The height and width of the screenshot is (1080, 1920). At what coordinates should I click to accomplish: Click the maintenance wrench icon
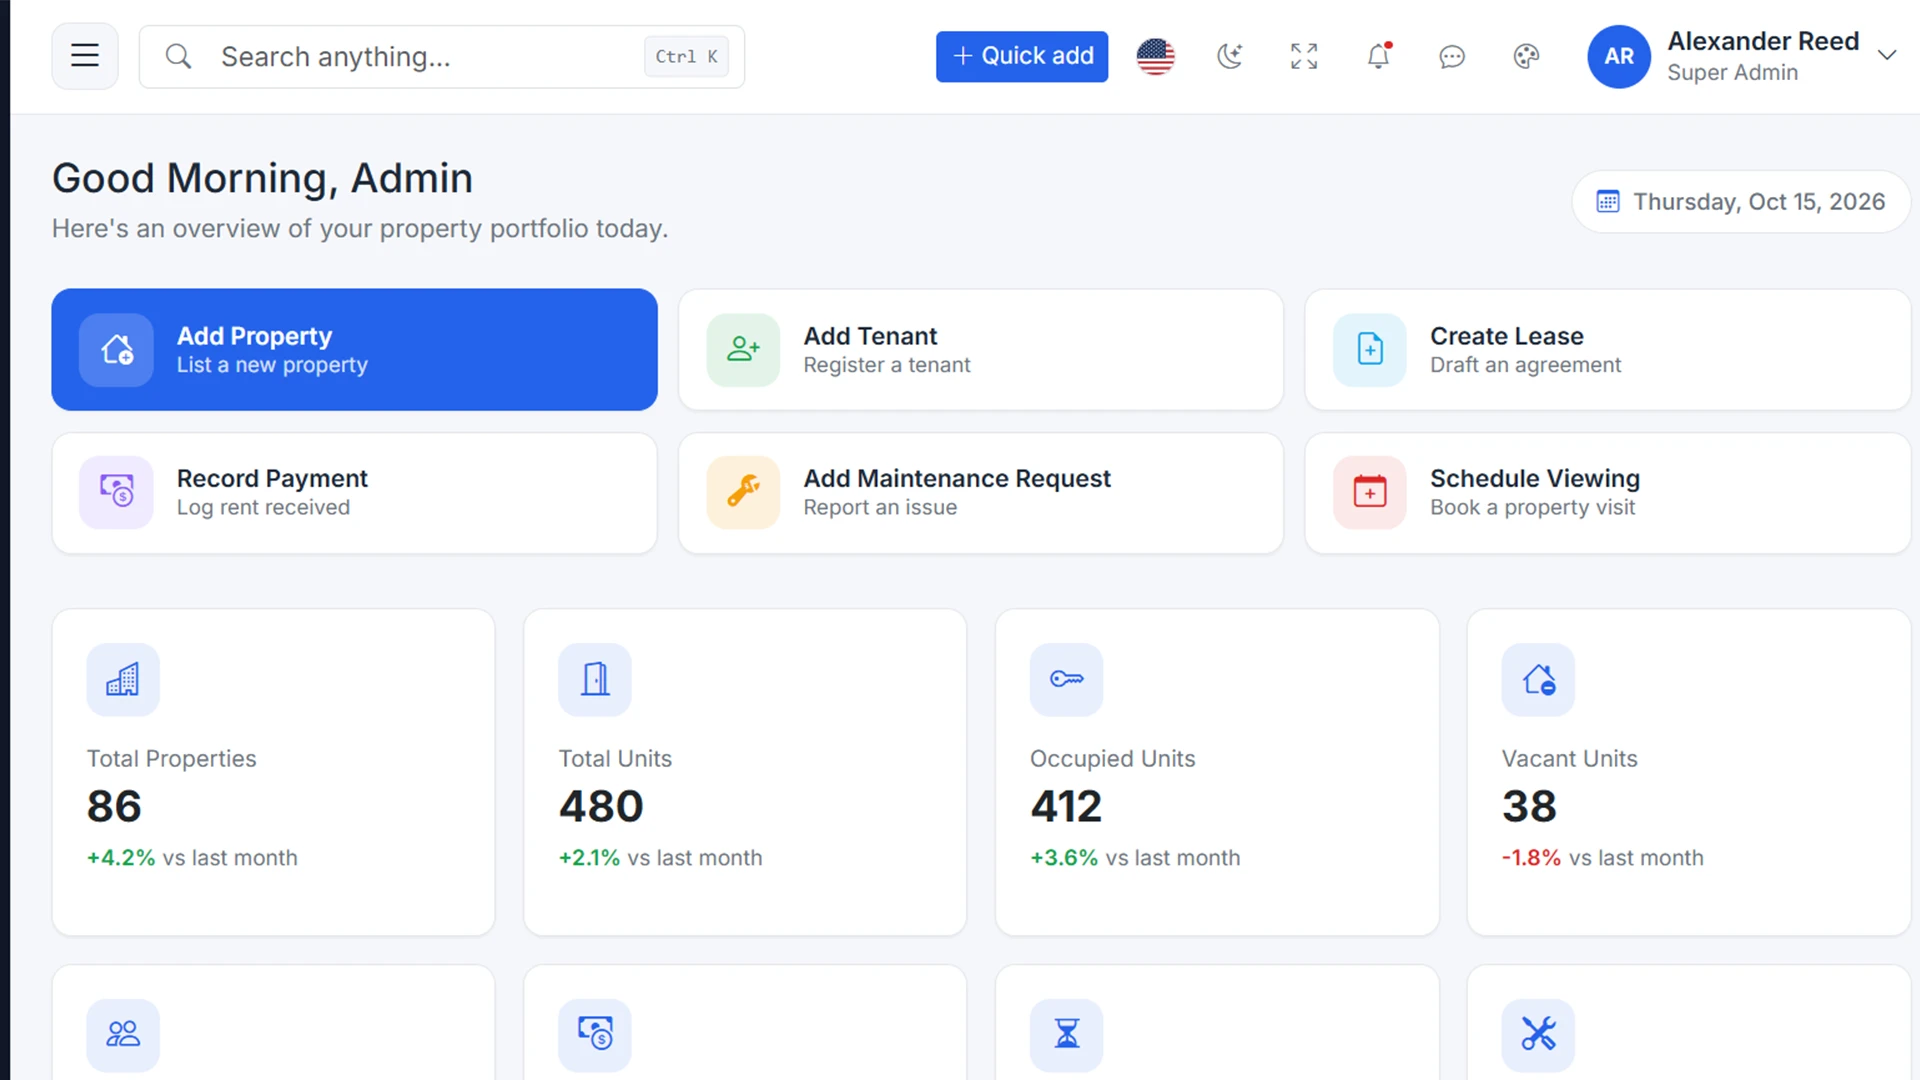(x=743, y=492)
